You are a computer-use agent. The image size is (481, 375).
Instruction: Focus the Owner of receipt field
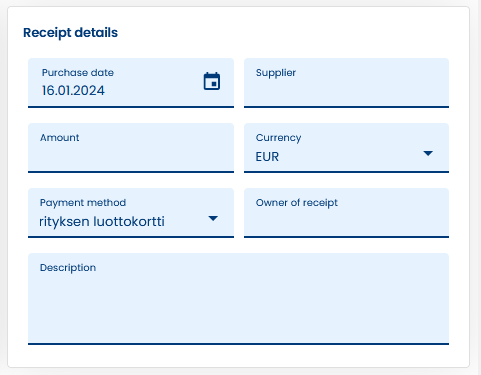point(346,213)
